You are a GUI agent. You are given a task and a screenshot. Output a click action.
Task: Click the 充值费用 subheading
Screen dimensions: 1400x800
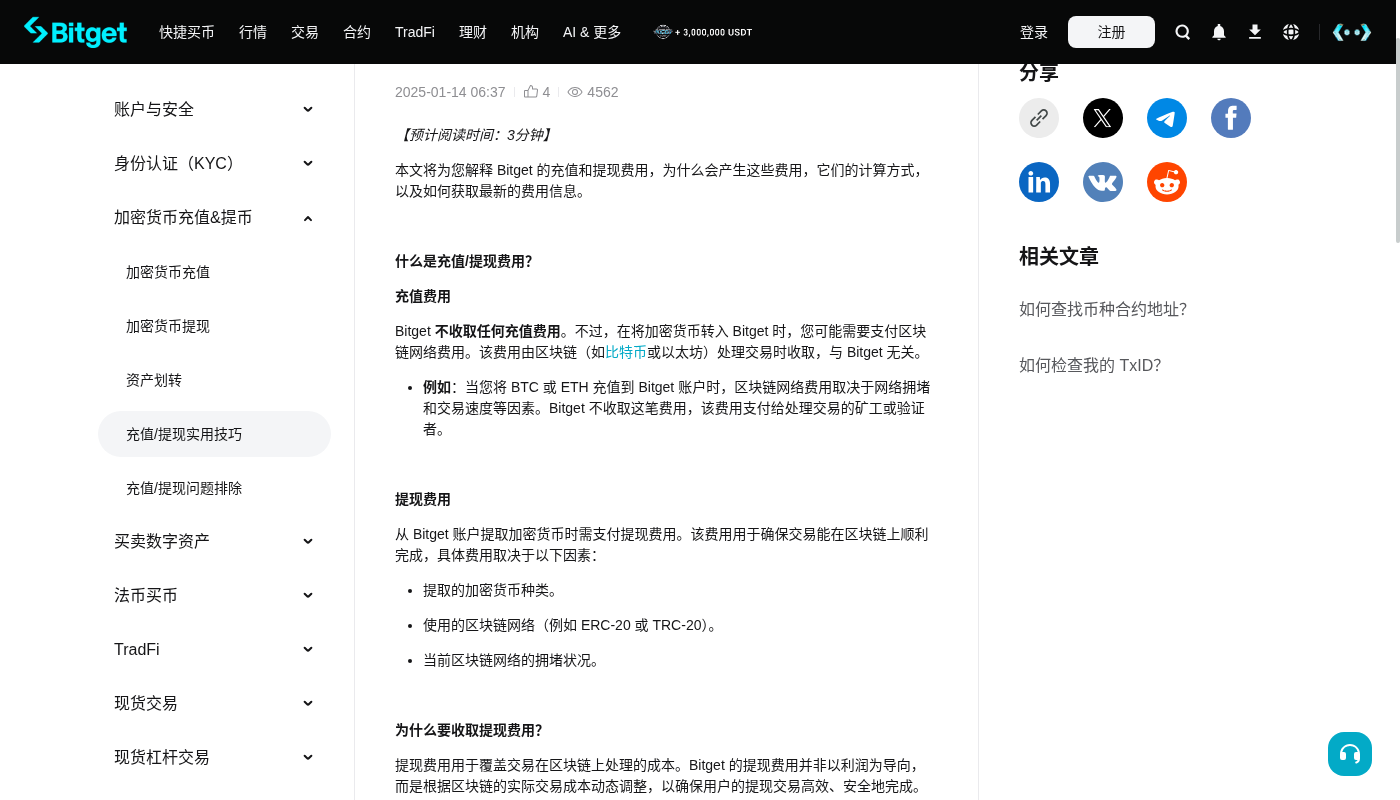pos(423,296)
